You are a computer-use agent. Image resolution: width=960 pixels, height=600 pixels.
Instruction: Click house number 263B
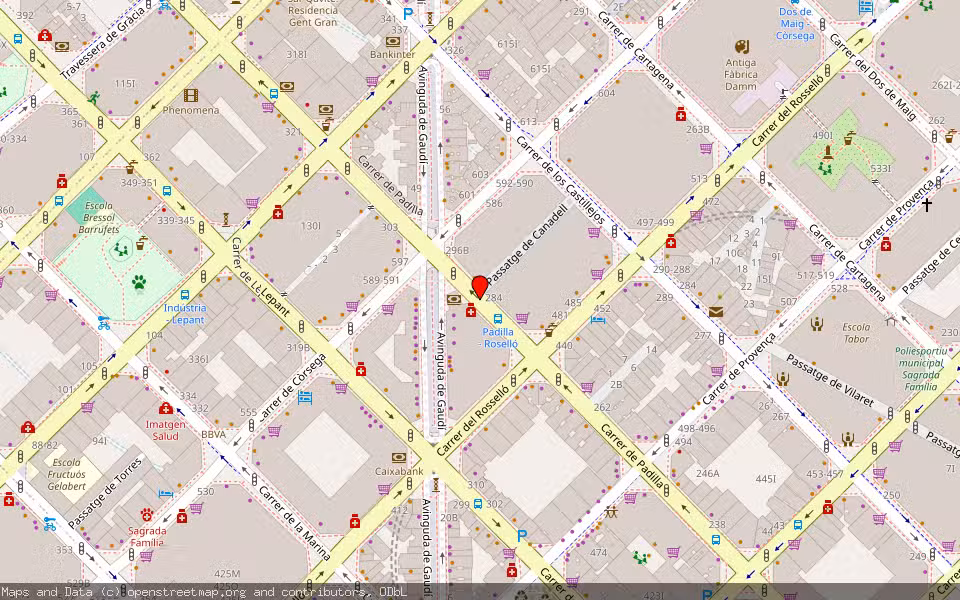tap(697, 130)
